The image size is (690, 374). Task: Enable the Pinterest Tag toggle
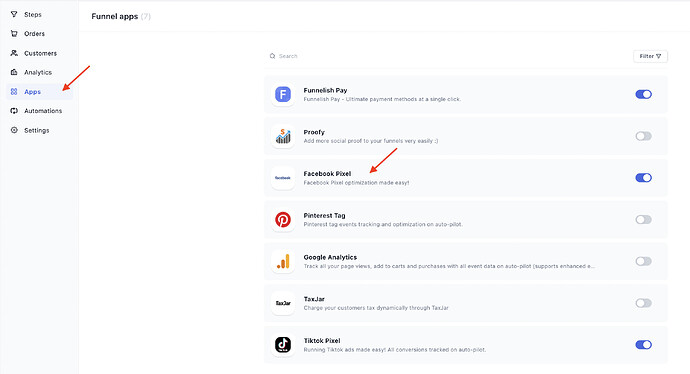(643, 220)
